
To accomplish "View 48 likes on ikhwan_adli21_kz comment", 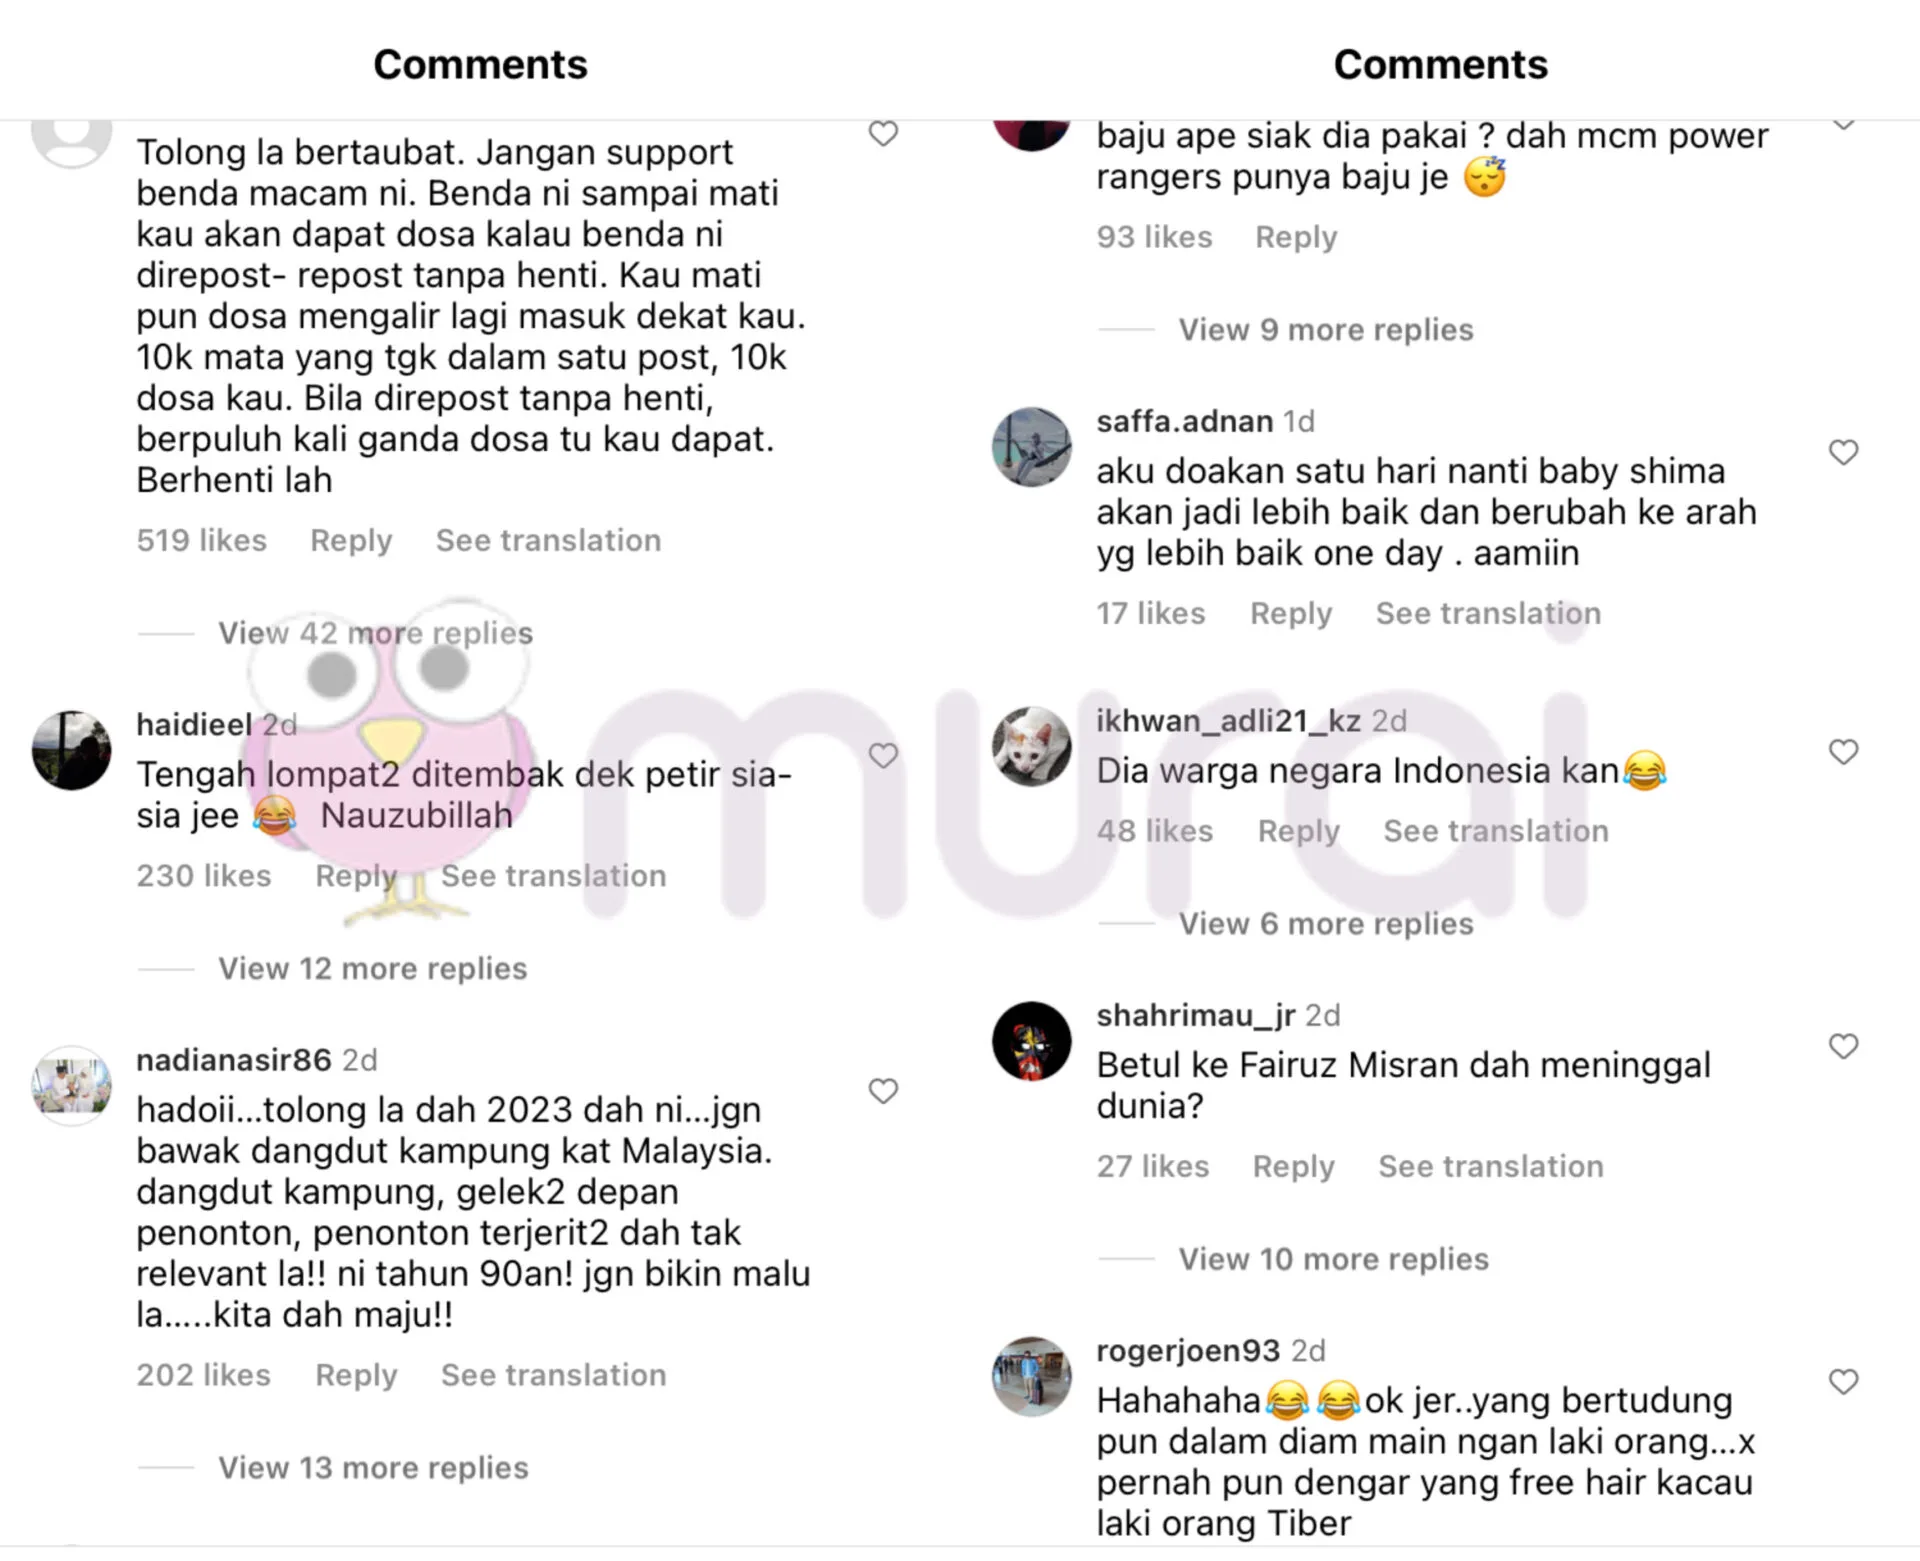I will [x=1155, y=831].
